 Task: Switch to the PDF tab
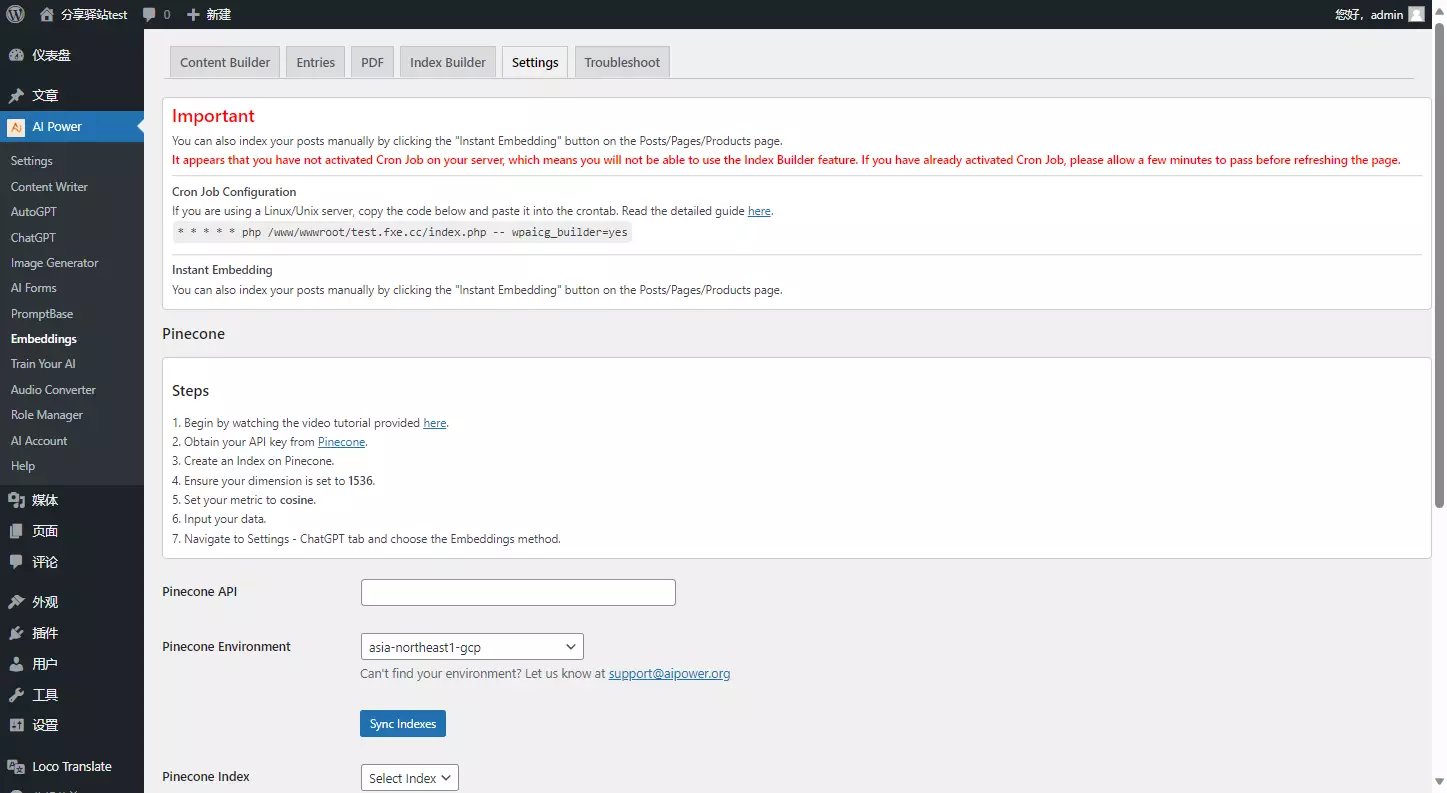[372, 62]
